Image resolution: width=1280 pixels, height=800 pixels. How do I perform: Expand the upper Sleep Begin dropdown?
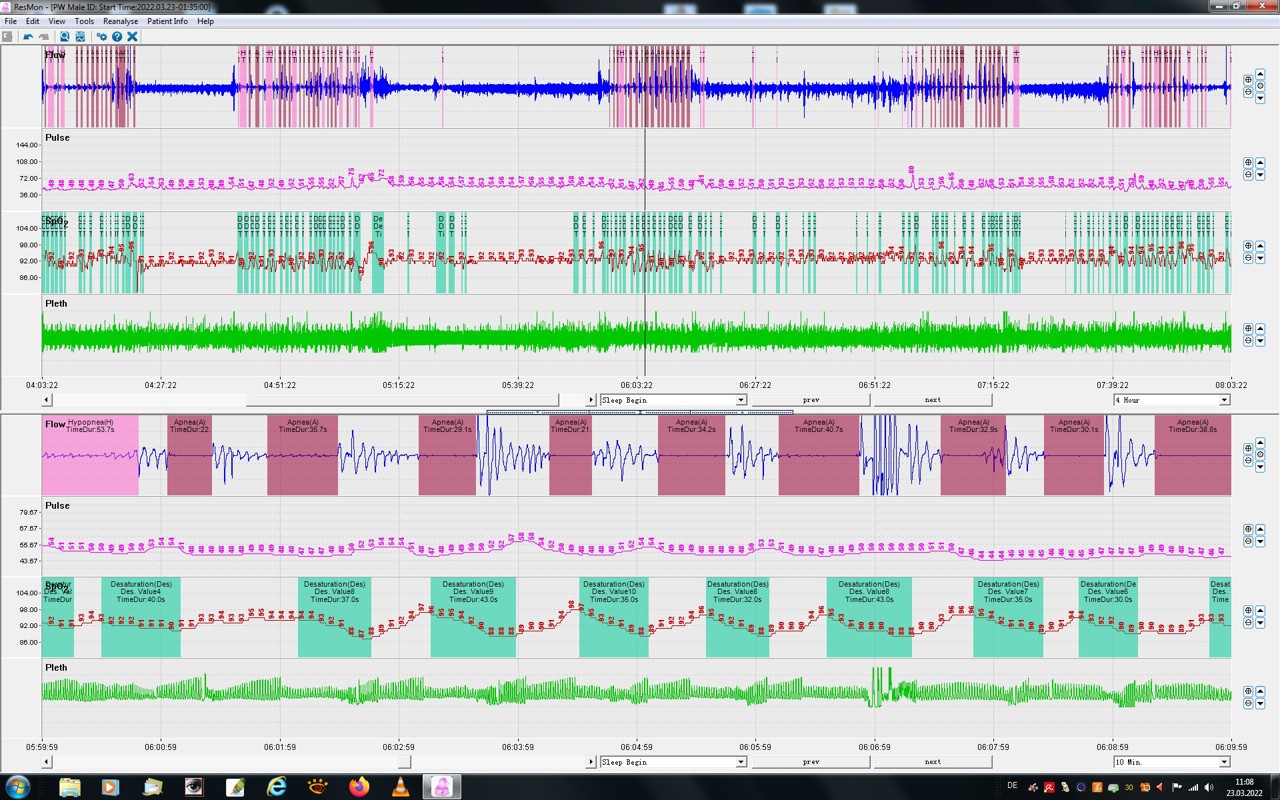click(741, 400)
